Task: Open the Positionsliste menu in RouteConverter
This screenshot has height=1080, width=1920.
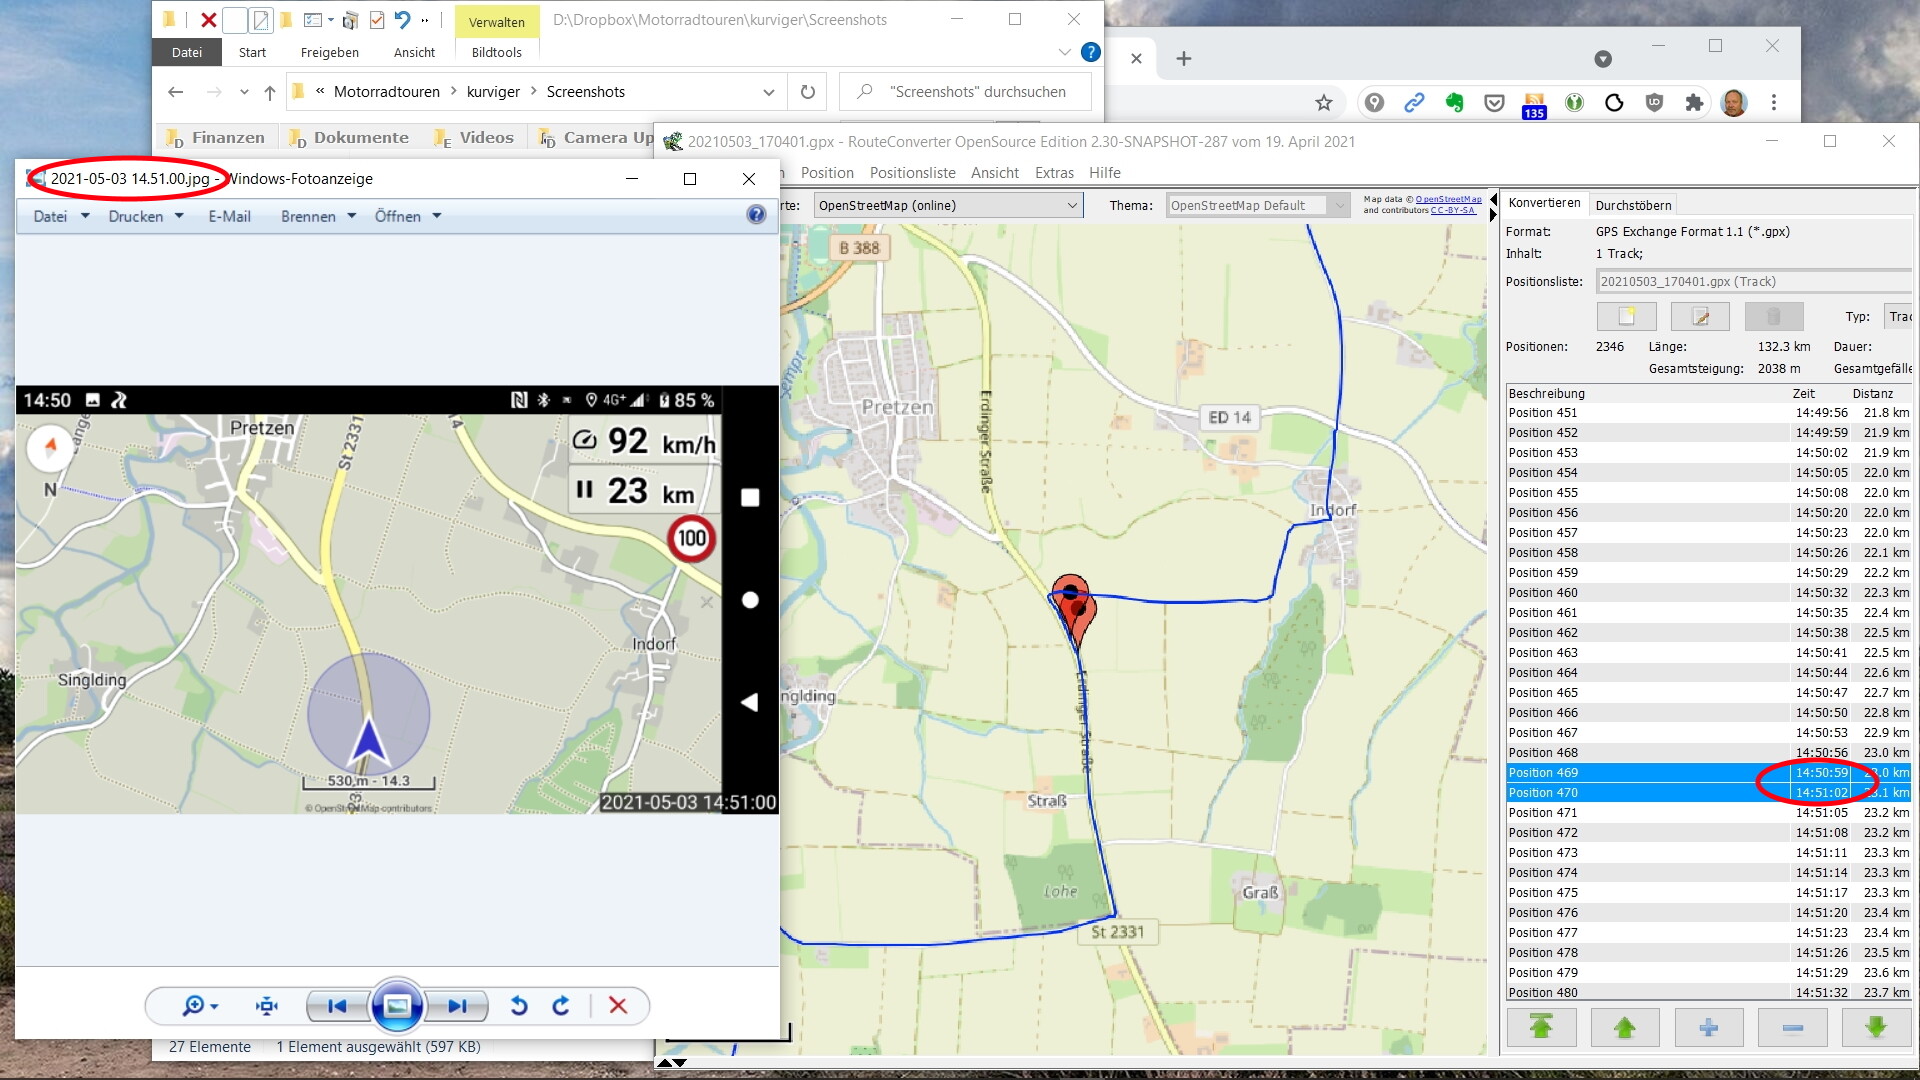Action: coord(912,173)
